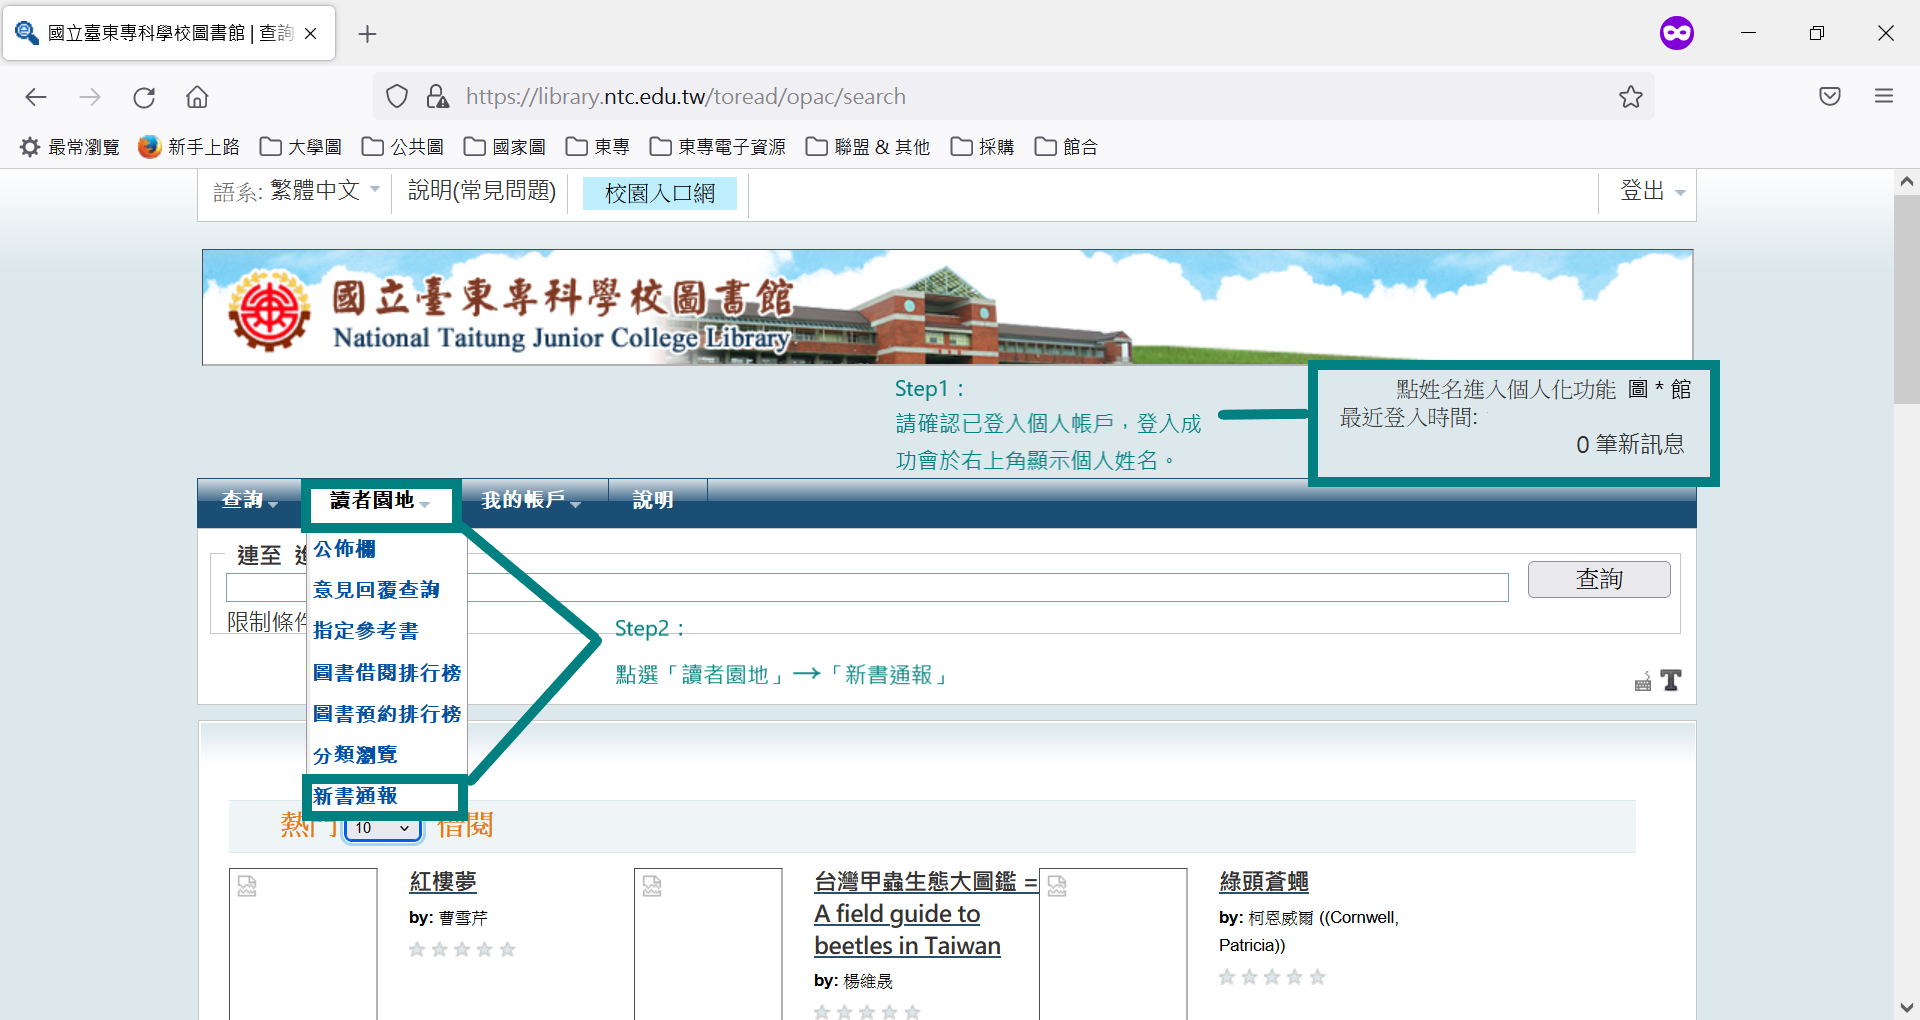Open 台灣甲蟲生態大圖鑑 cover thumbnail
Image resolution: width=1920 pixels, height=1020 pixels.
click(x=708, y=943)
